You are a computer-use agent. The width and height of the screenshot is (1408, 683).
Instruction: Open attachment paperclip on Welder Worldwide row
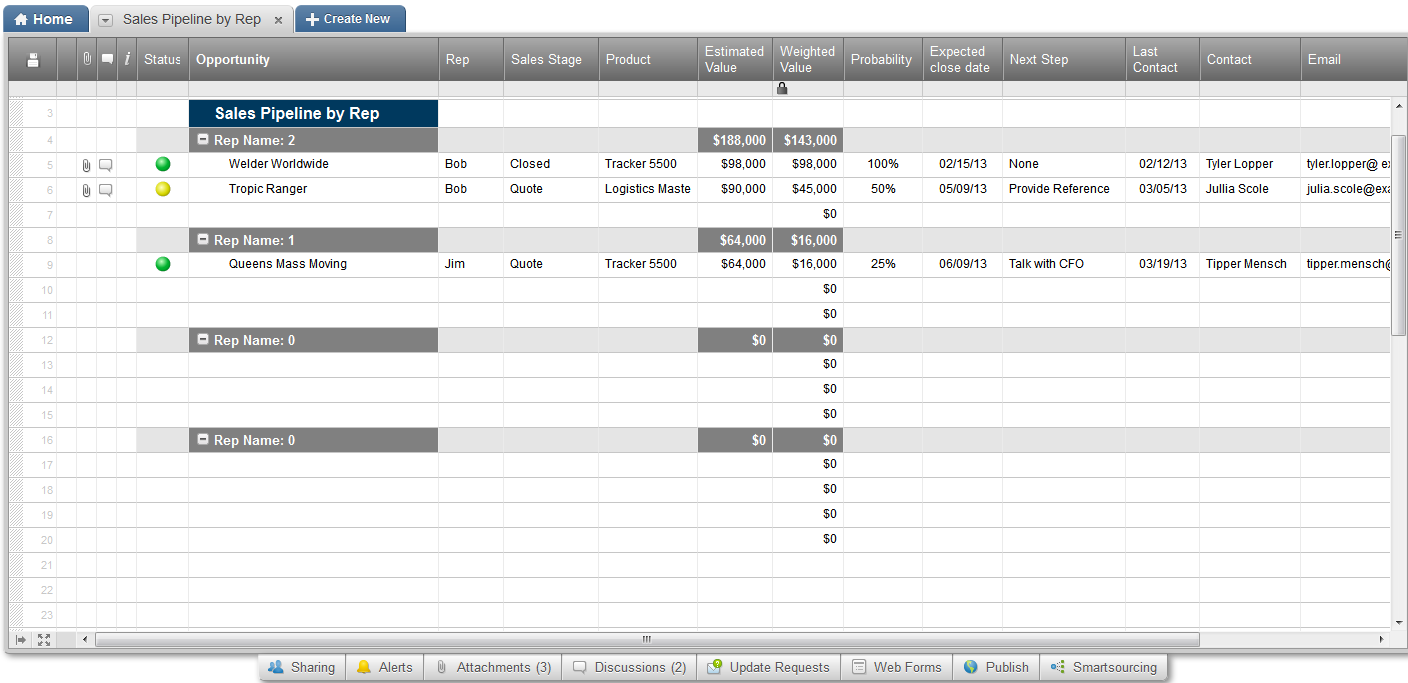[x=87, y=165]
